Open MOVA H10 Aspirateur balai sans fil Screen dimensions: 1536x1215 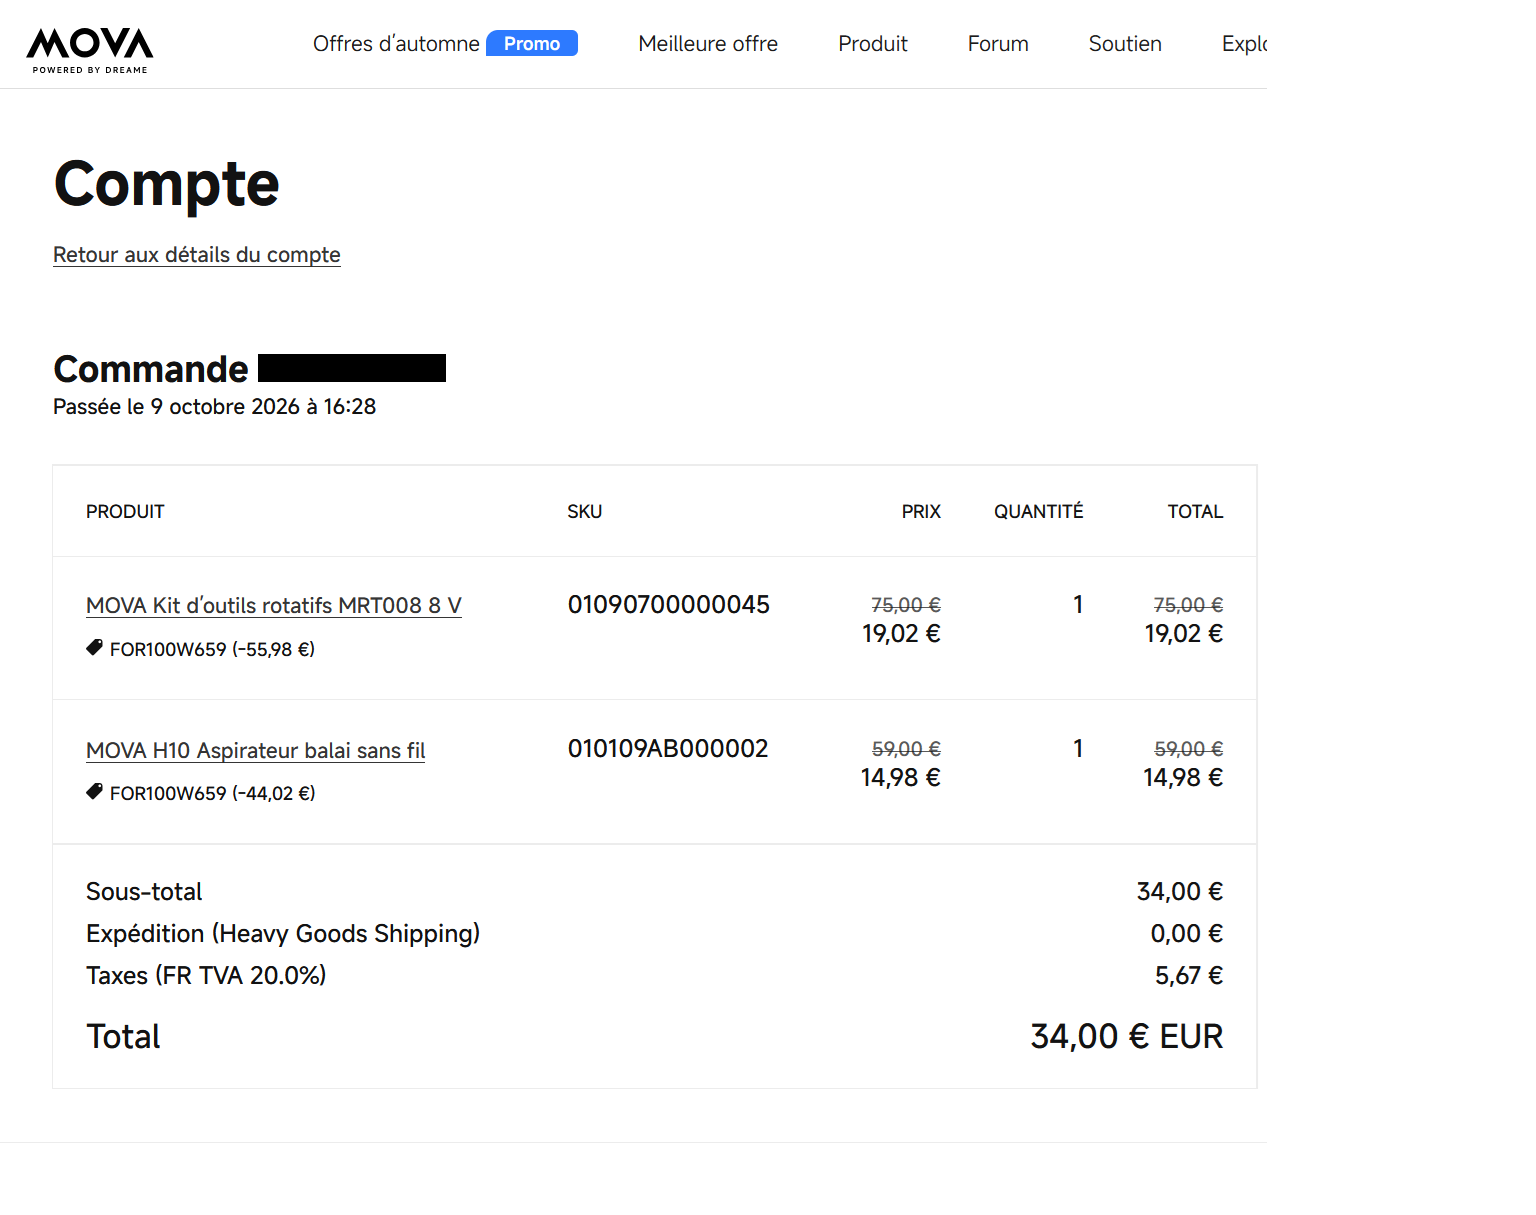click(256, 750)
